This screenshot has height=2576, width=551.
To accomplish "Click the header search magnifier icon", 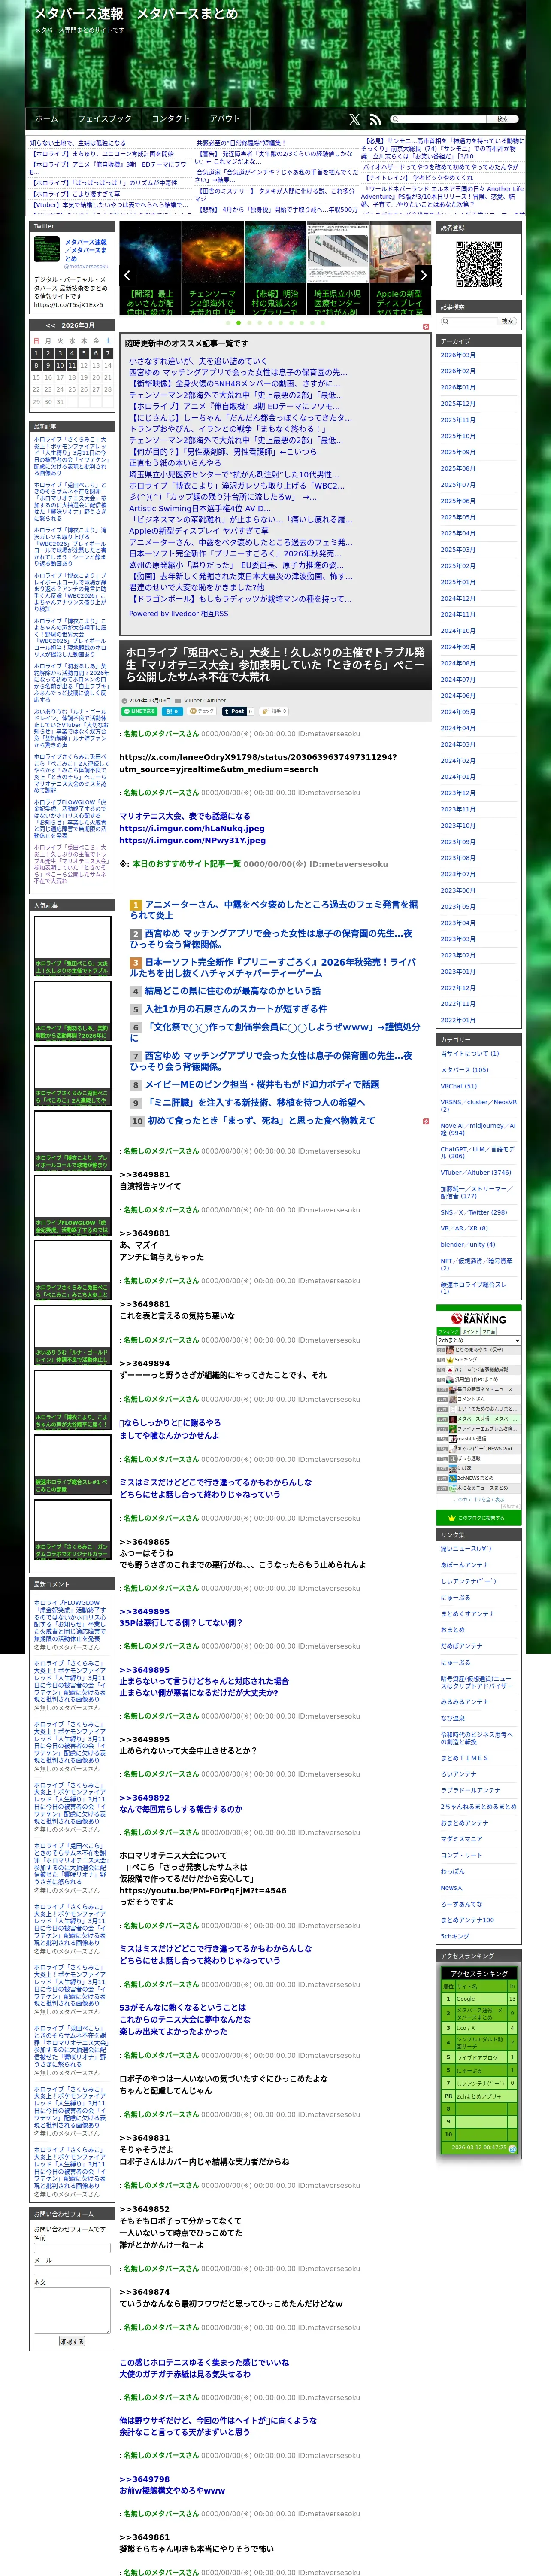I will [x=394, y=119].
